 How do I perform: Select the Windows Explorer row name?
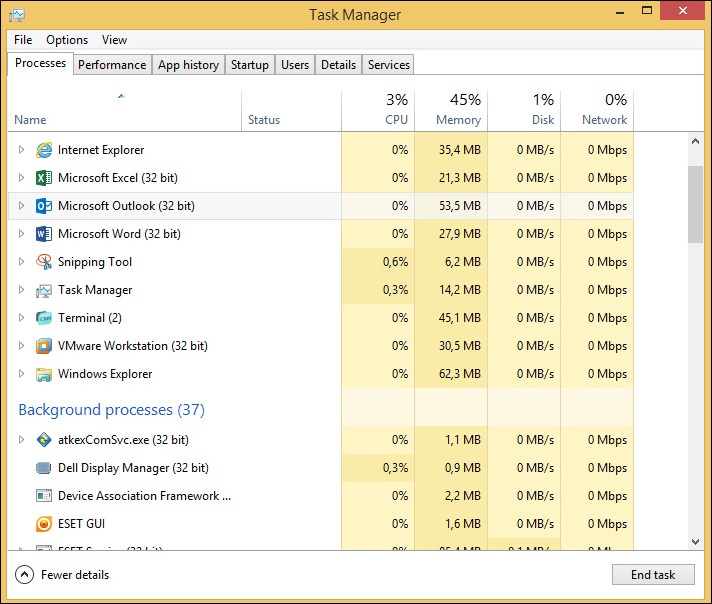tap(105, 374)
